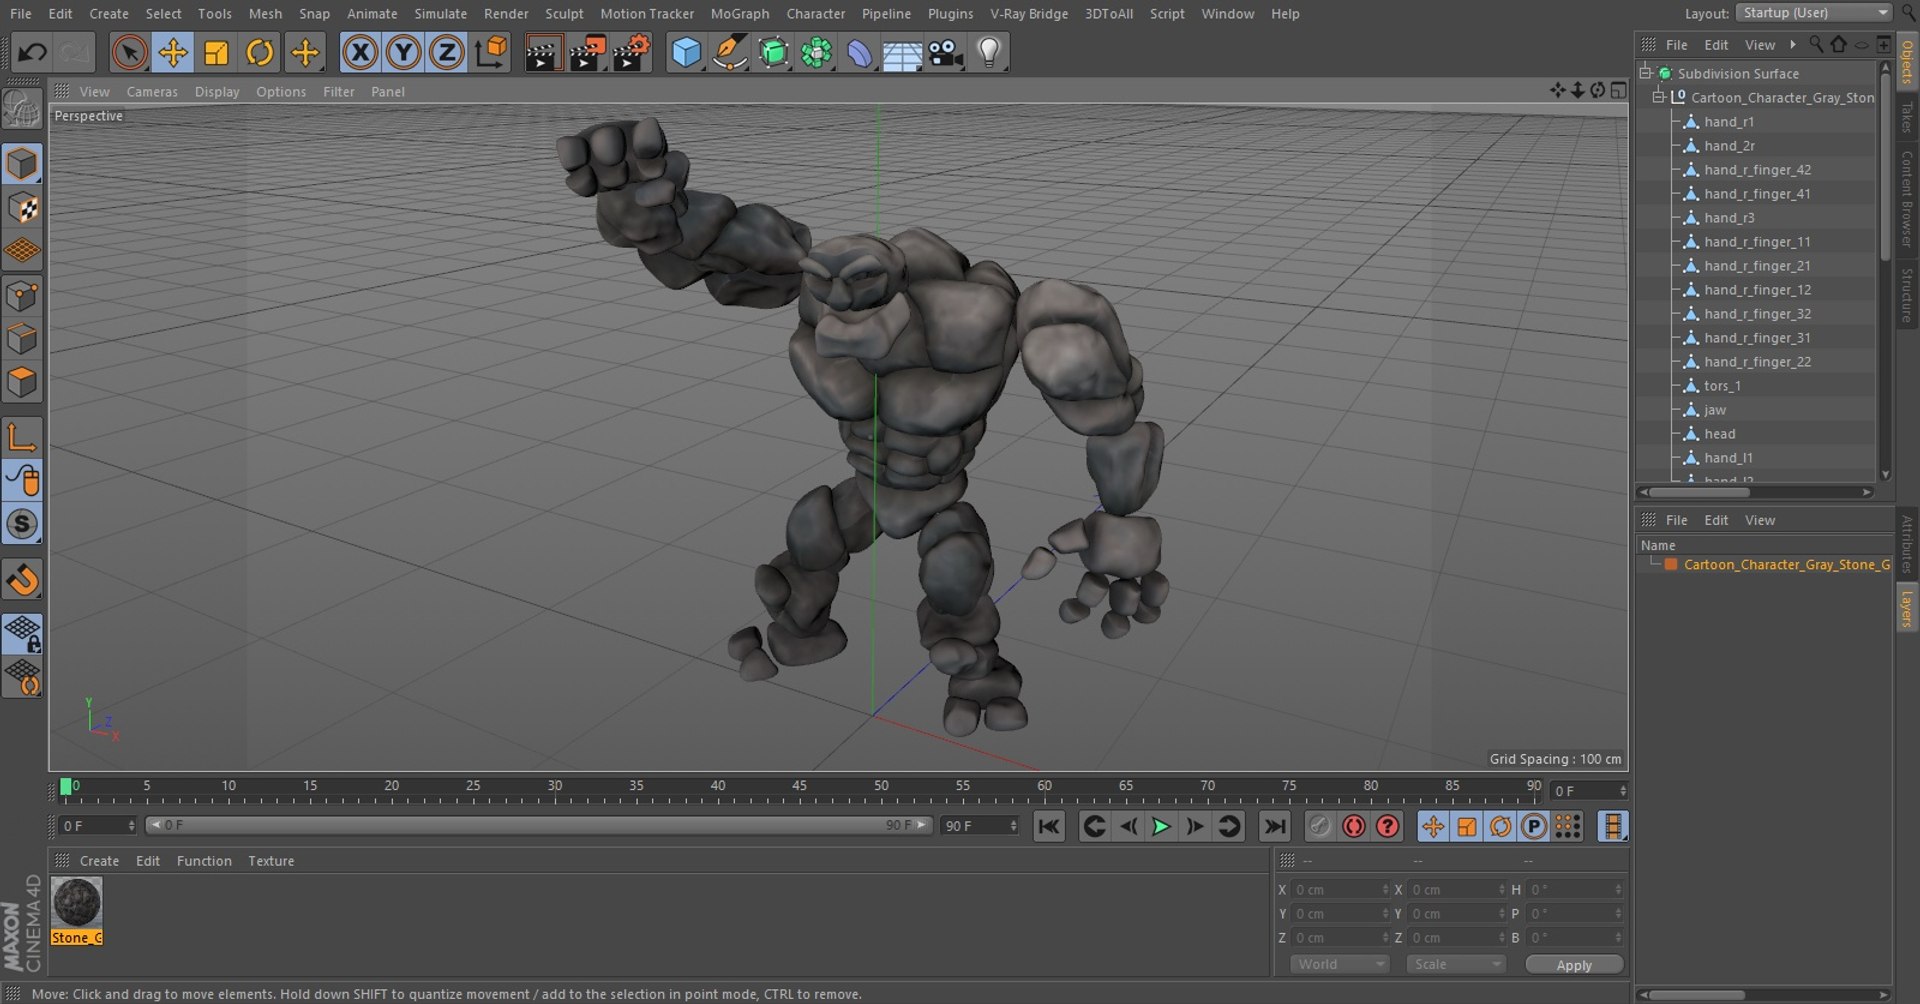
Task: Switch to Model mode cube icon
Action: click(22, 164)
